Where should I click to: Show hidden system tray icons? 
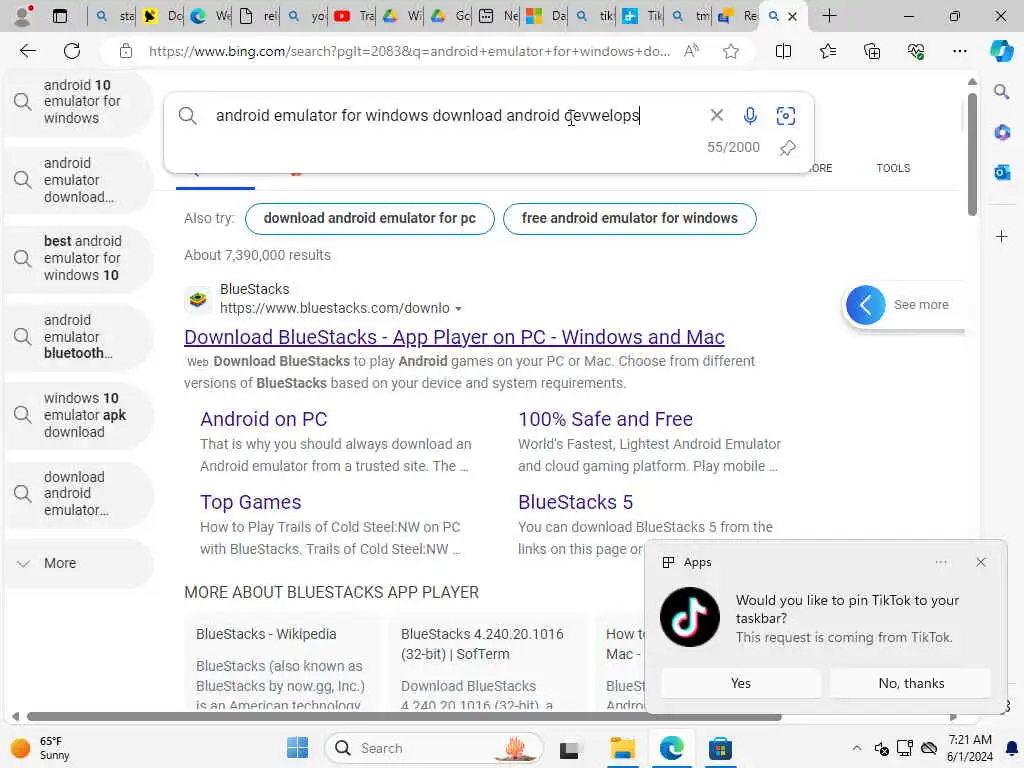(x=856, y=748)
